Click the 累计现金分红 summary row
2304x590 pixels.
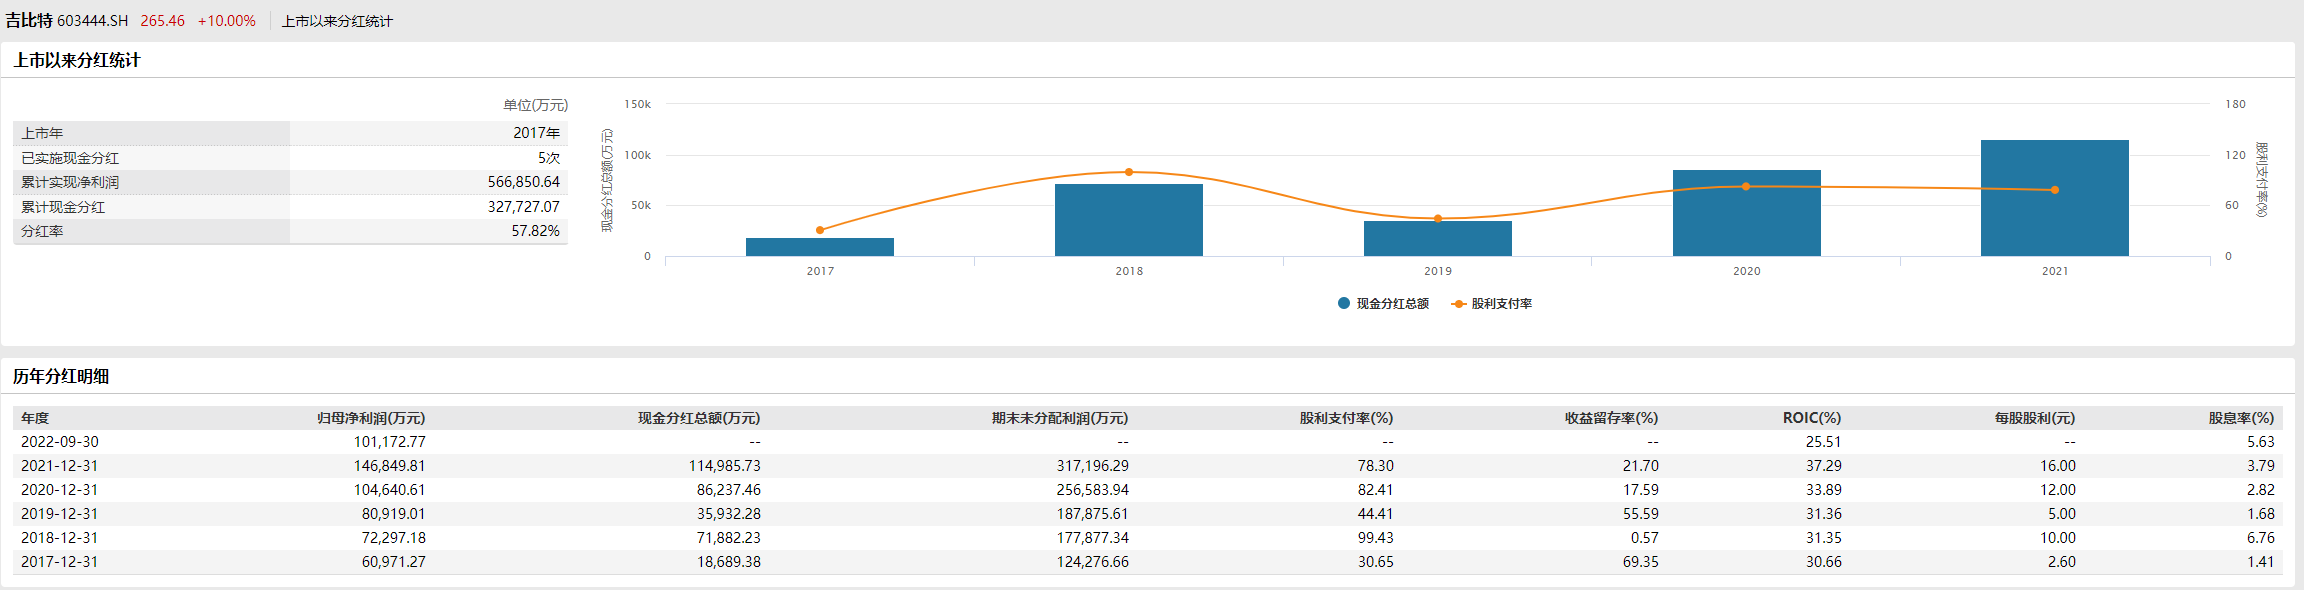tap(290, 207)
